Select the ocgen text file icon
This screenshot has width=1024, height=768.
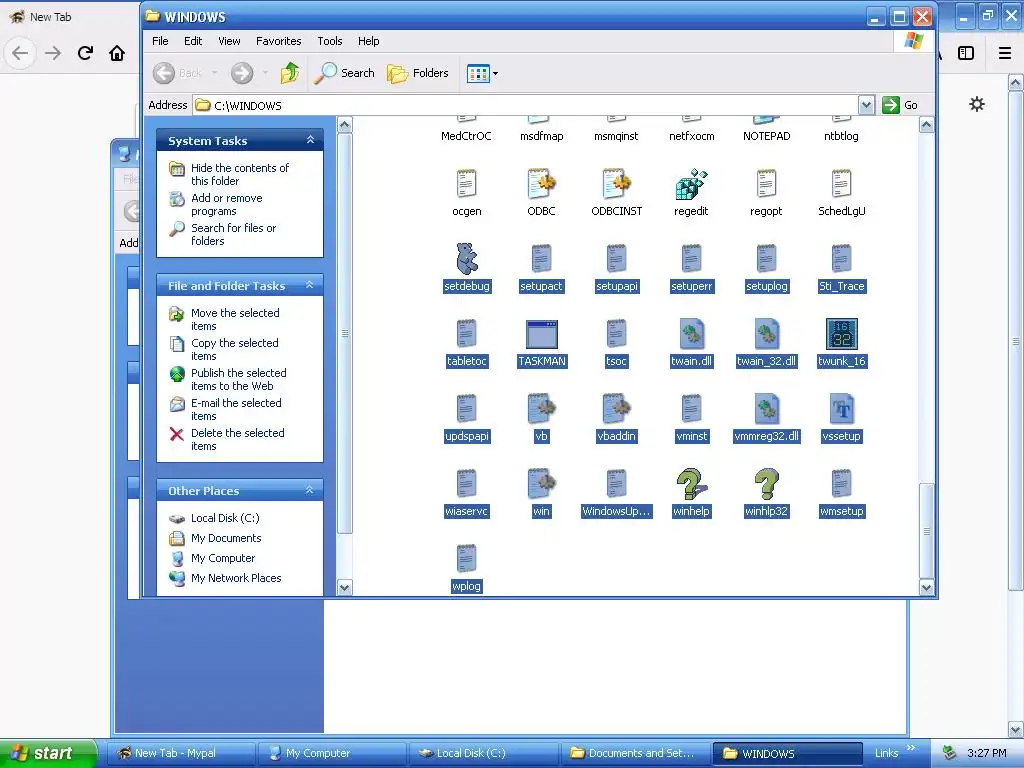click(466, 185)
